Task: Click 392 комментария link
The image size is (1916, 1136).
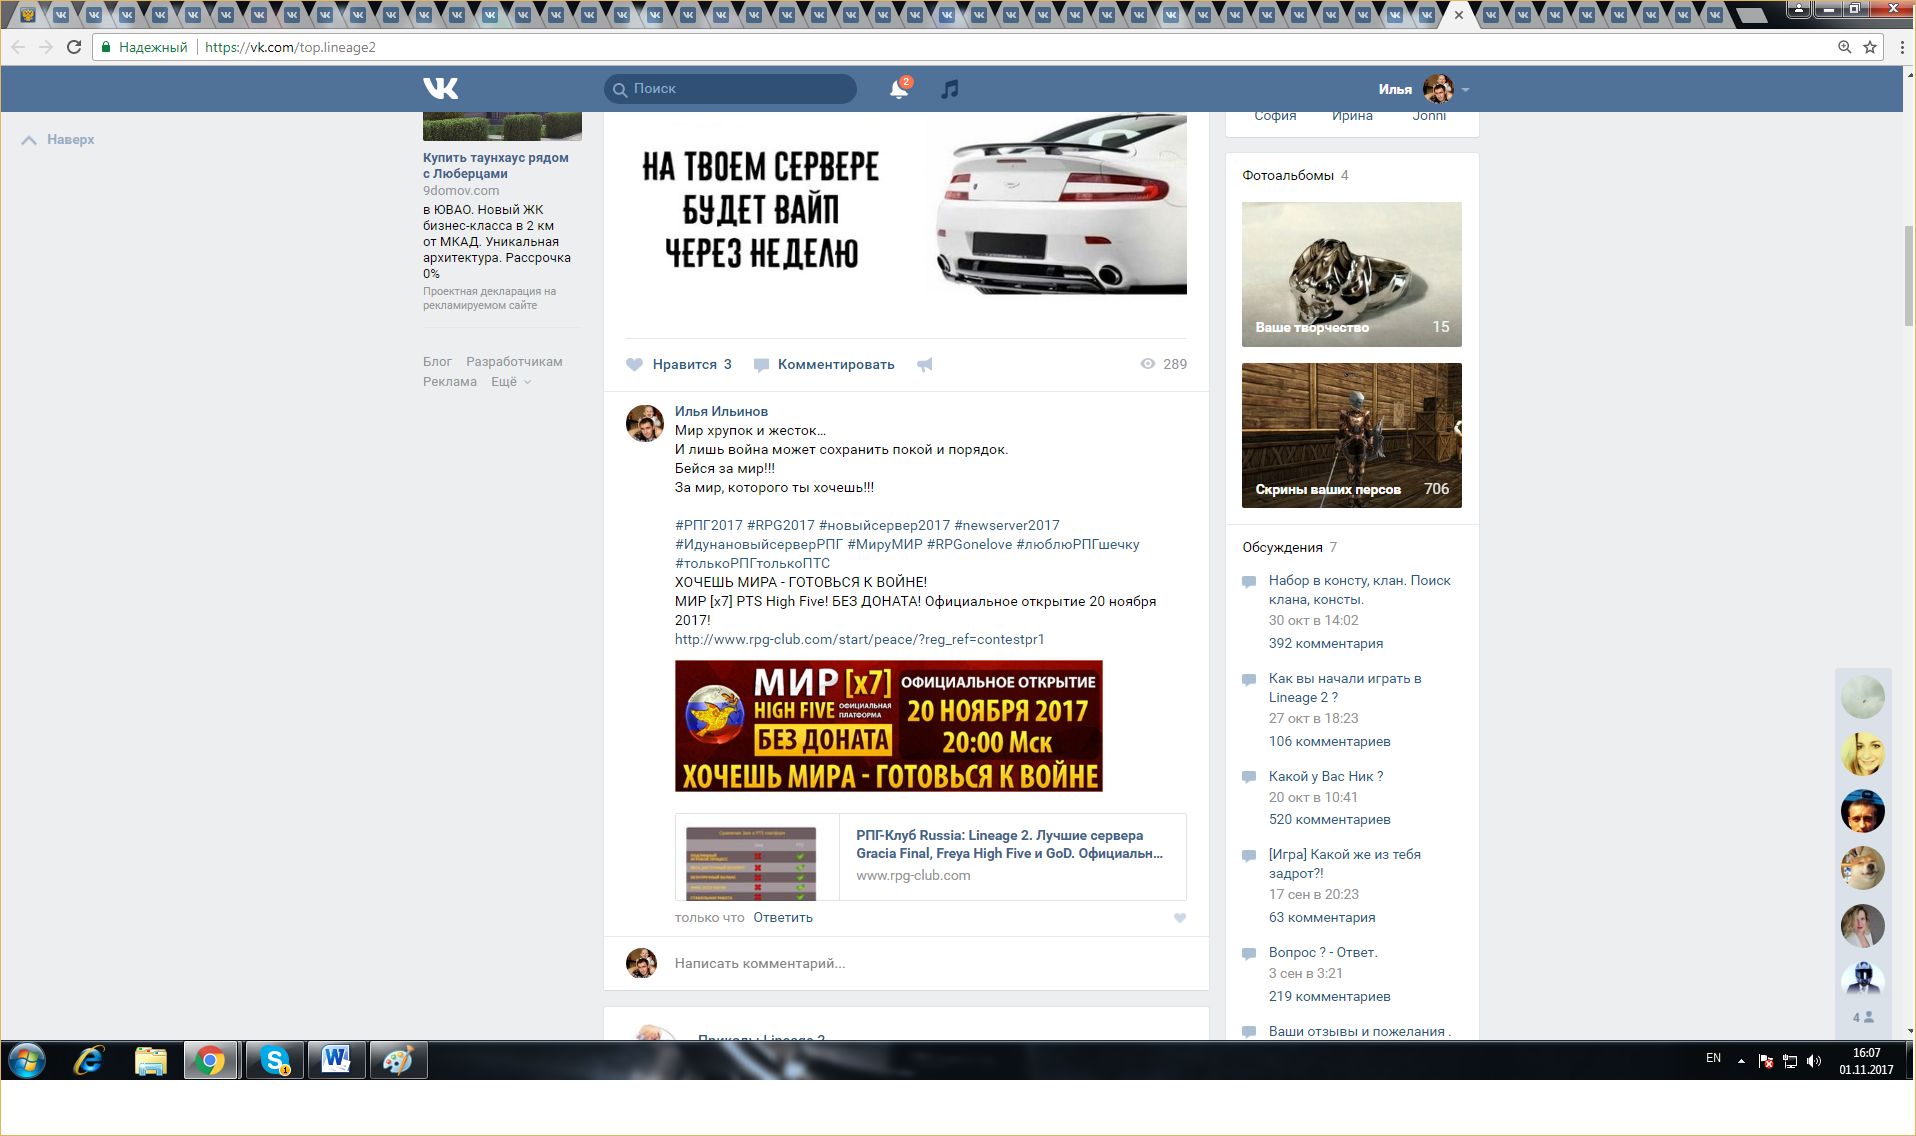Action: [1326, 643]
